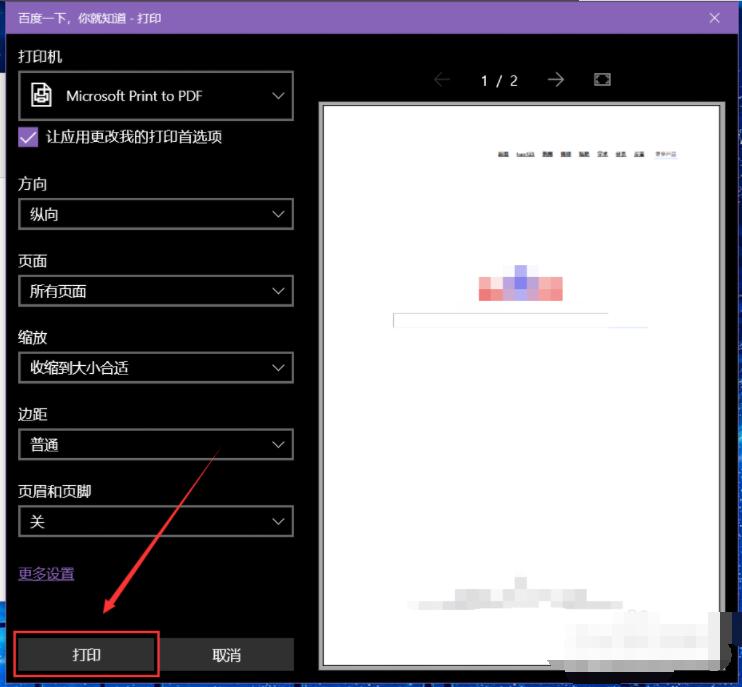The image size is (742, 687).
Task: Toggle 让应用更改我的打印首选项 checkbox
Action: (28, 137)
